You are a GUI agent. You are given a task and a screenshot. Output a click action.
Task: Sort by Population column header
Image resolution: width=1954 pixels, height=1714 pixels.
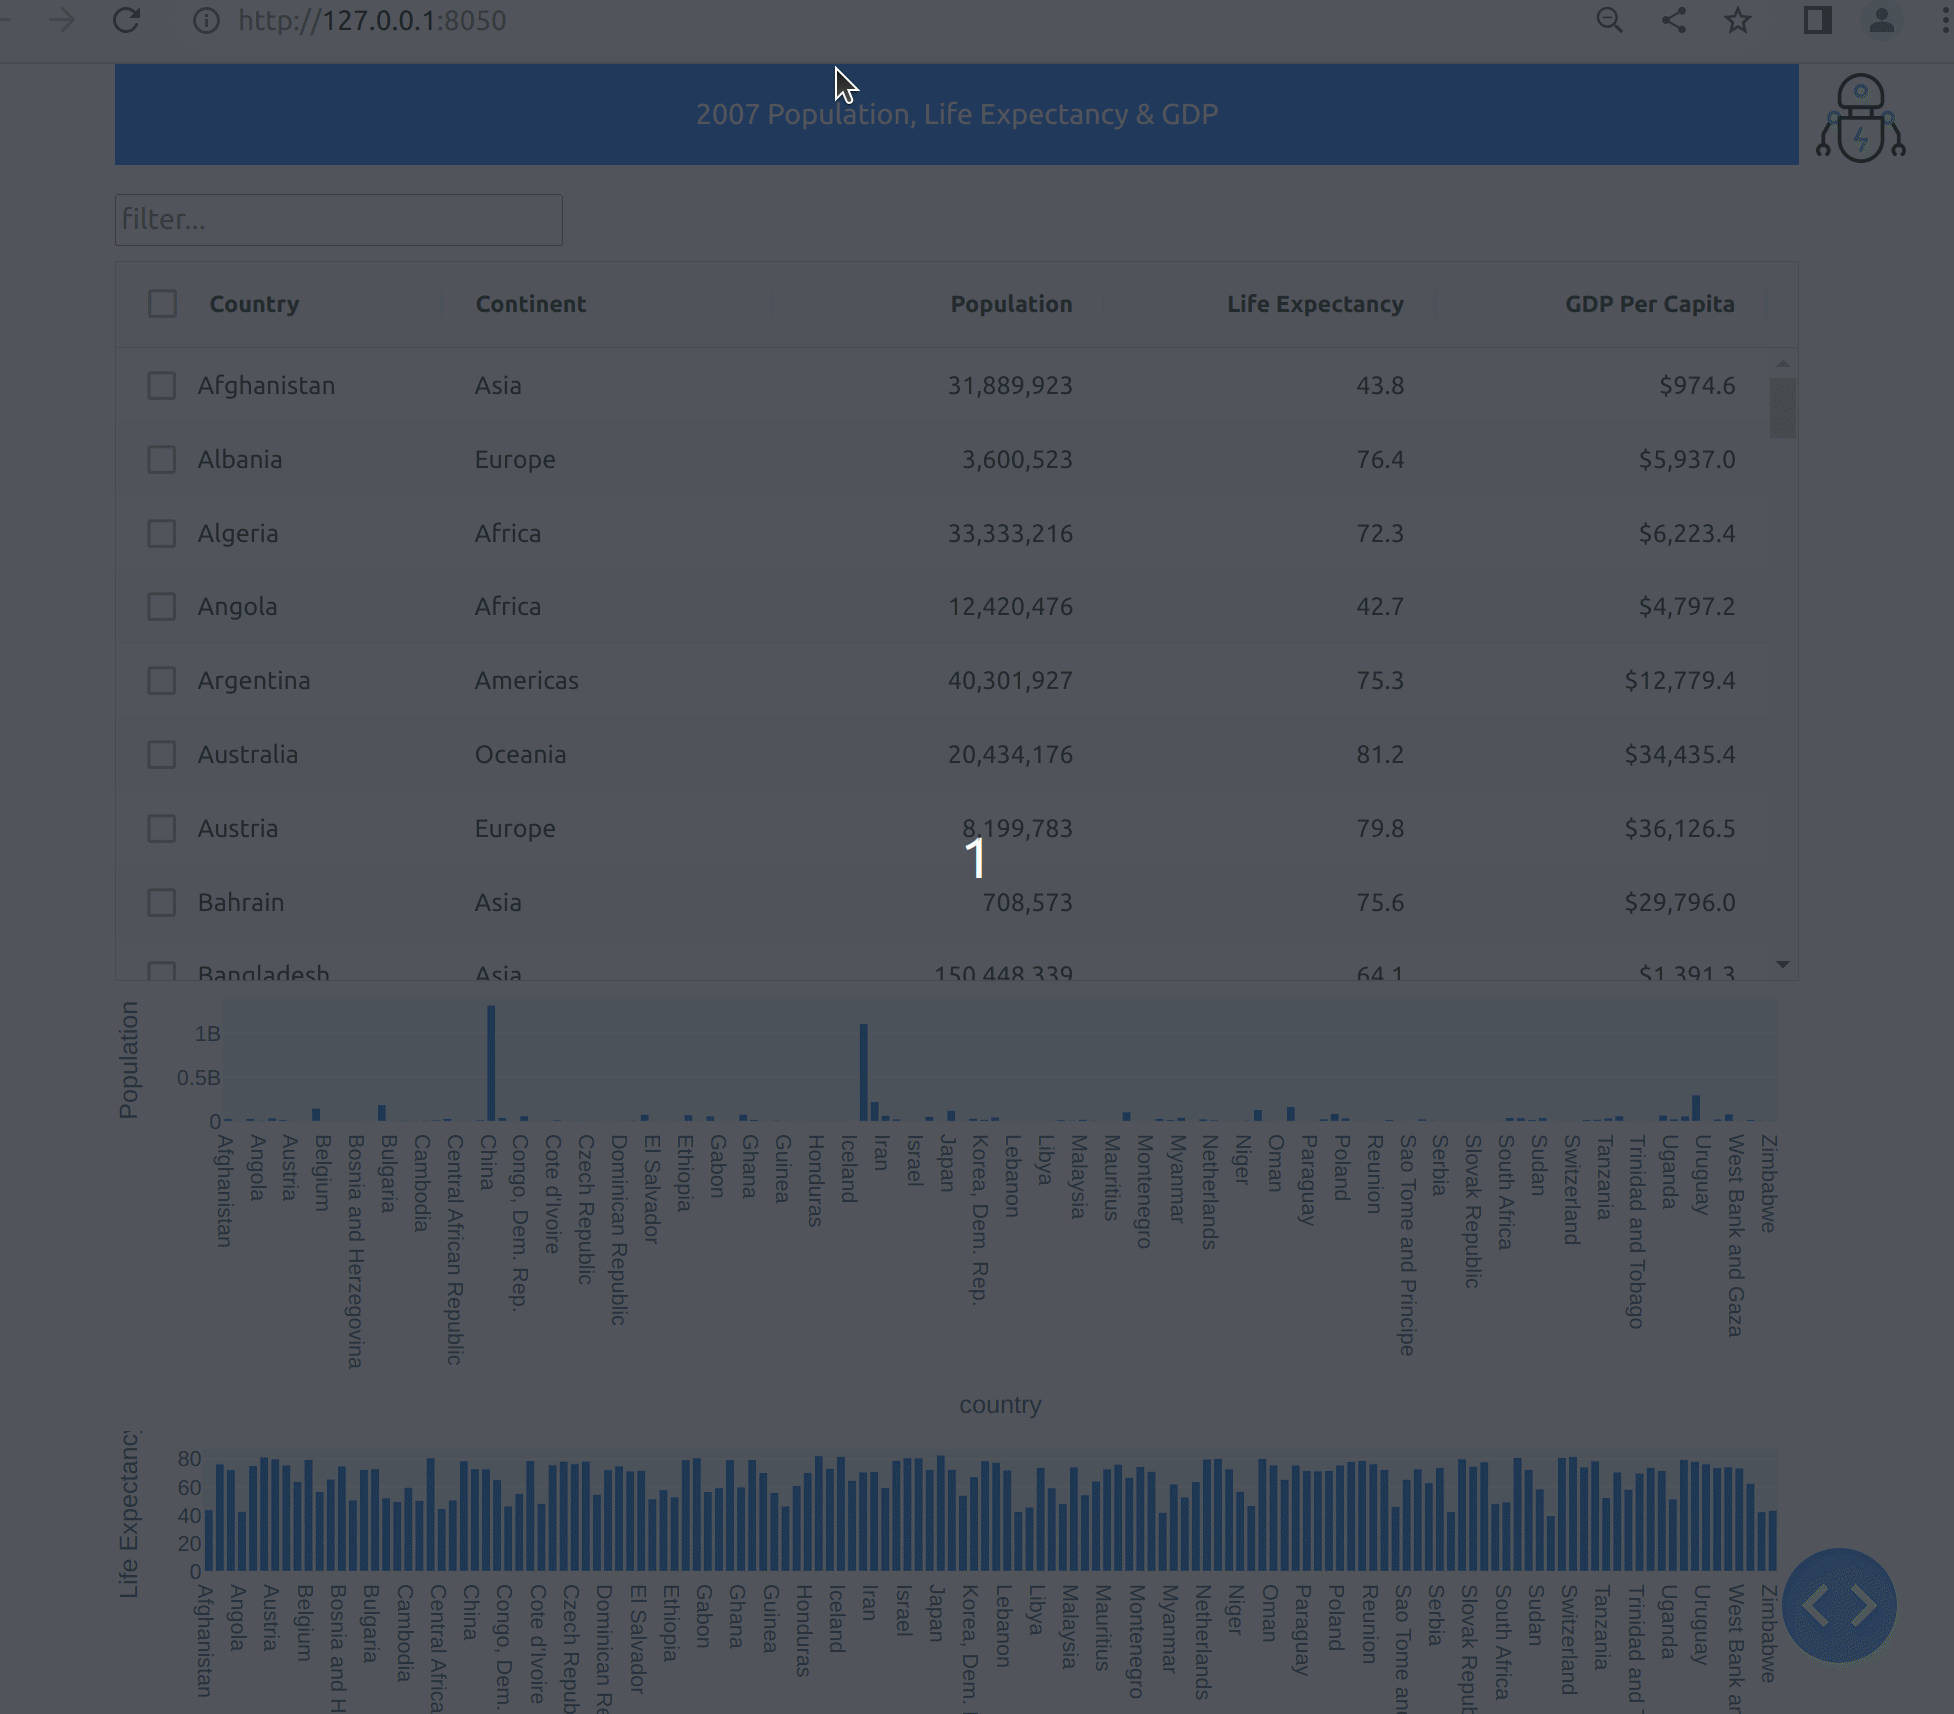1010,304
